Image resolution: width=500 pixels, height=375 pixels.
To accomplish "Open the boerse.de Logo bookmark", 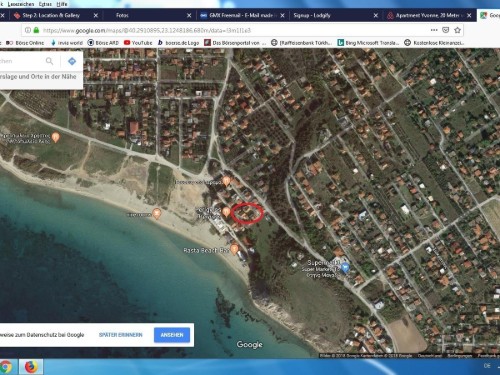I will 178,43.
